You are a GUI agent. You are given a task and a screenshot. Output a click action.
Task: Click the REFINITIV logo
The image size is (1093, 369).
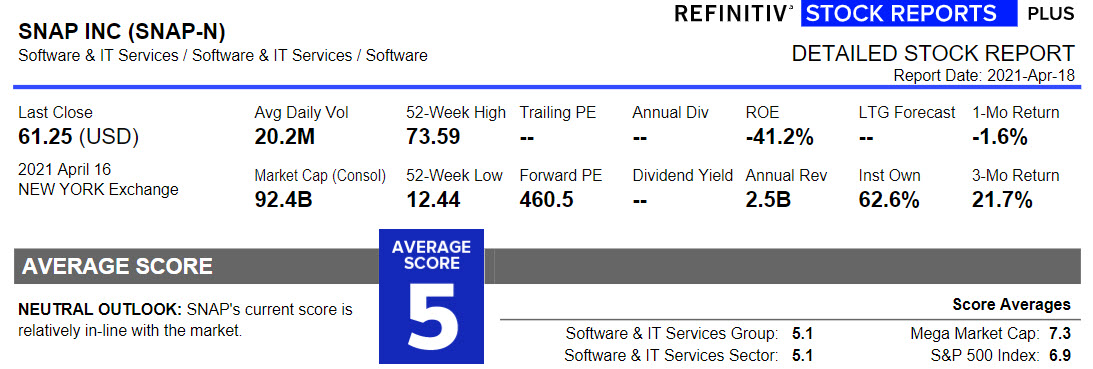pos(734,13)
